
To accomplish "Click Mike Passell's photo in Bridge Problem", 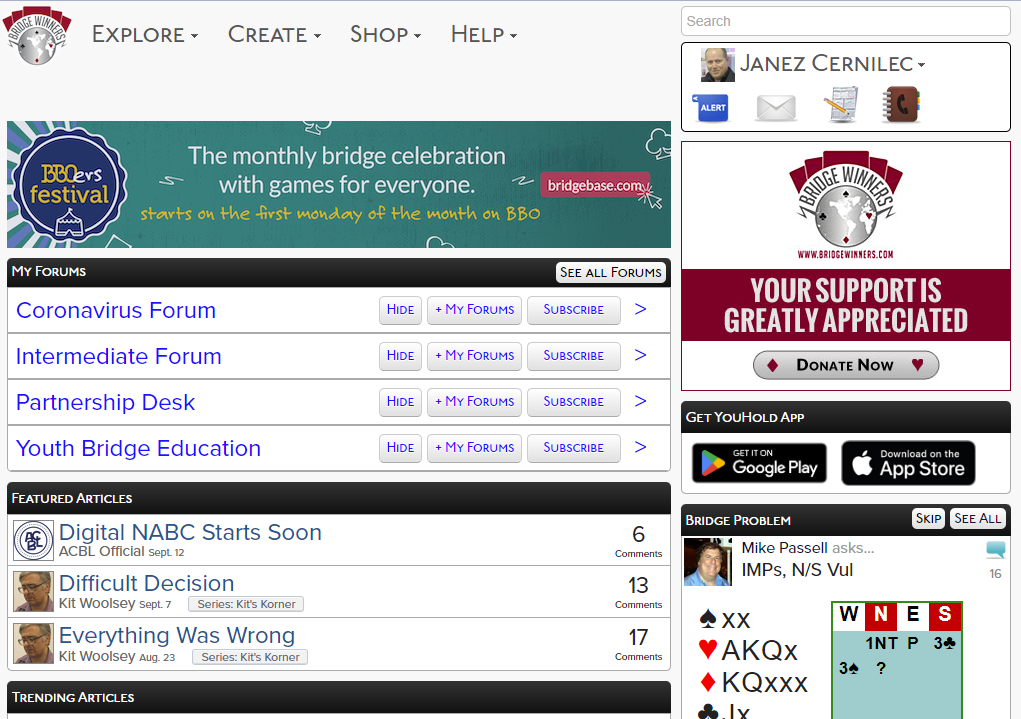I will pyautogui.click(x=708, y=562).
